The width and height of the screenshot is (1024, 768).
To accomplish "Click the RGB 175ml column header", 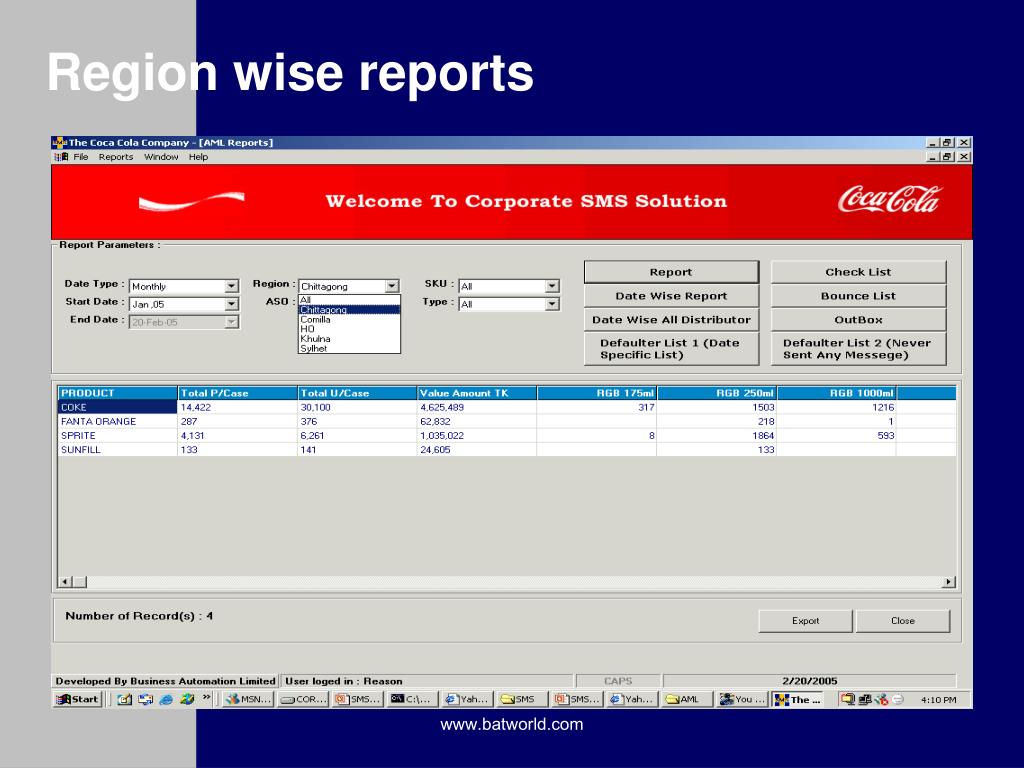I will point(597,393).
